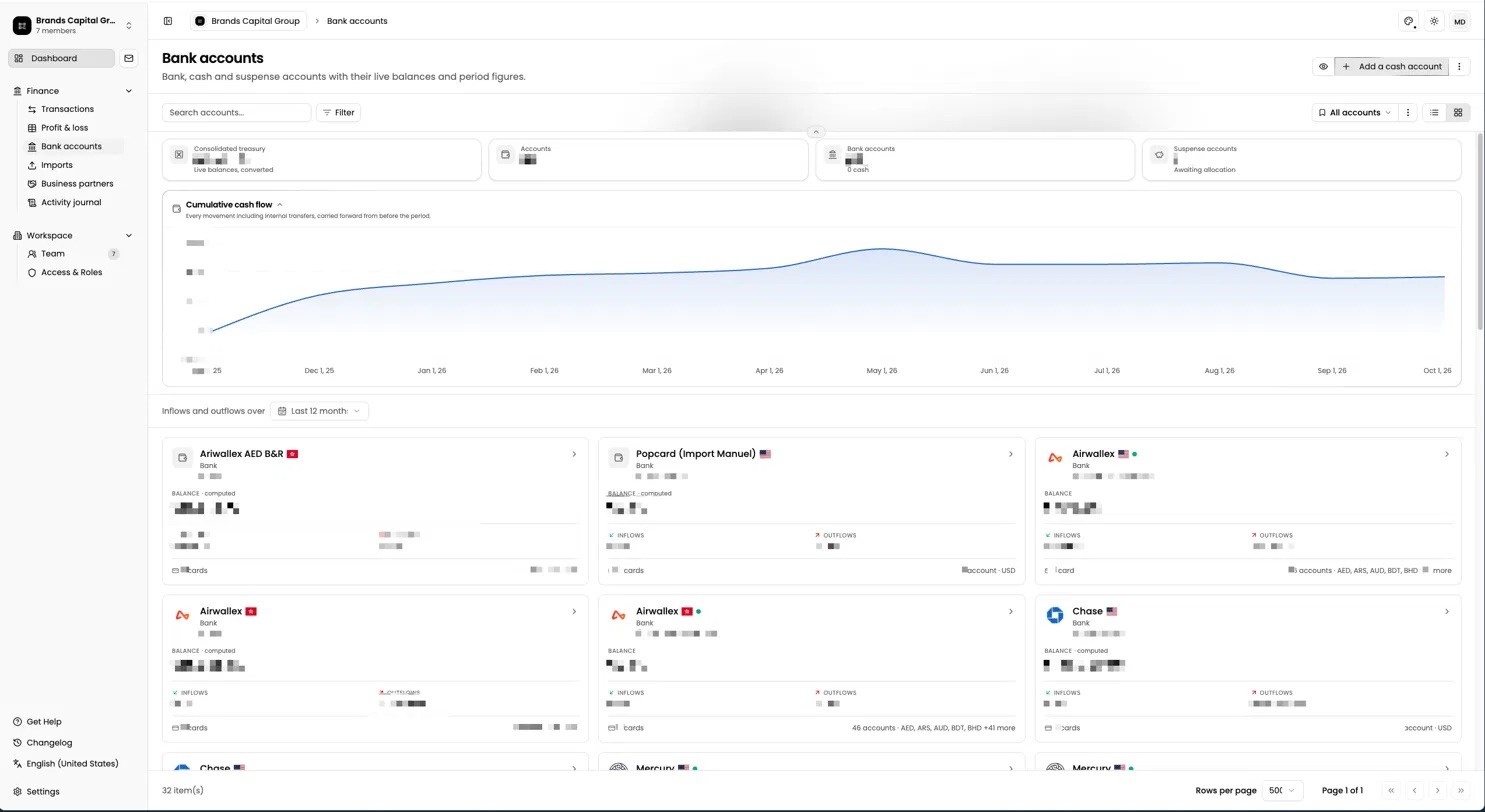Open Popcard (Import Manuel) account card
The image size is (1485, 812).
tap(811, 511)
